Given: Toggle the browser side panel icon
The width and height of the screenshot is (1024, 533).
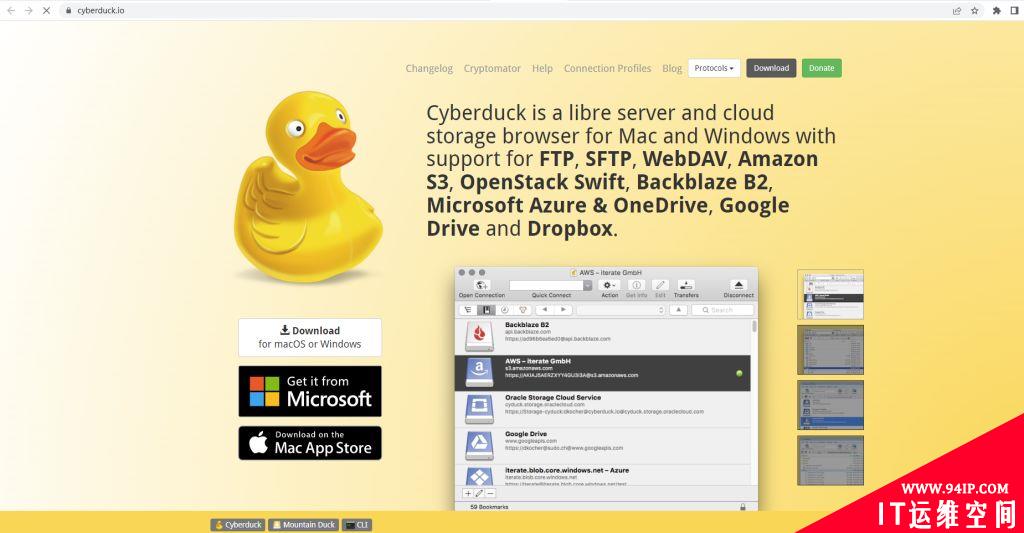Looking at the screenshot, I should (1015, 10).
